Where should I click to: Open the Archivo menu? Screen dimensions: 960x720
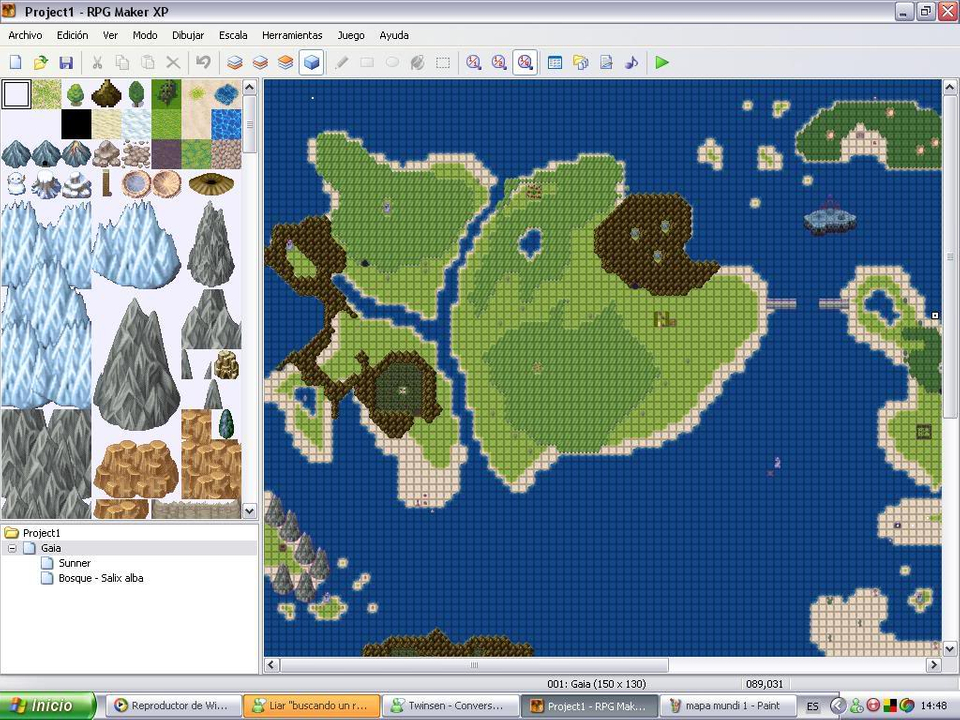pyautogui.click(x=25, y=35)
